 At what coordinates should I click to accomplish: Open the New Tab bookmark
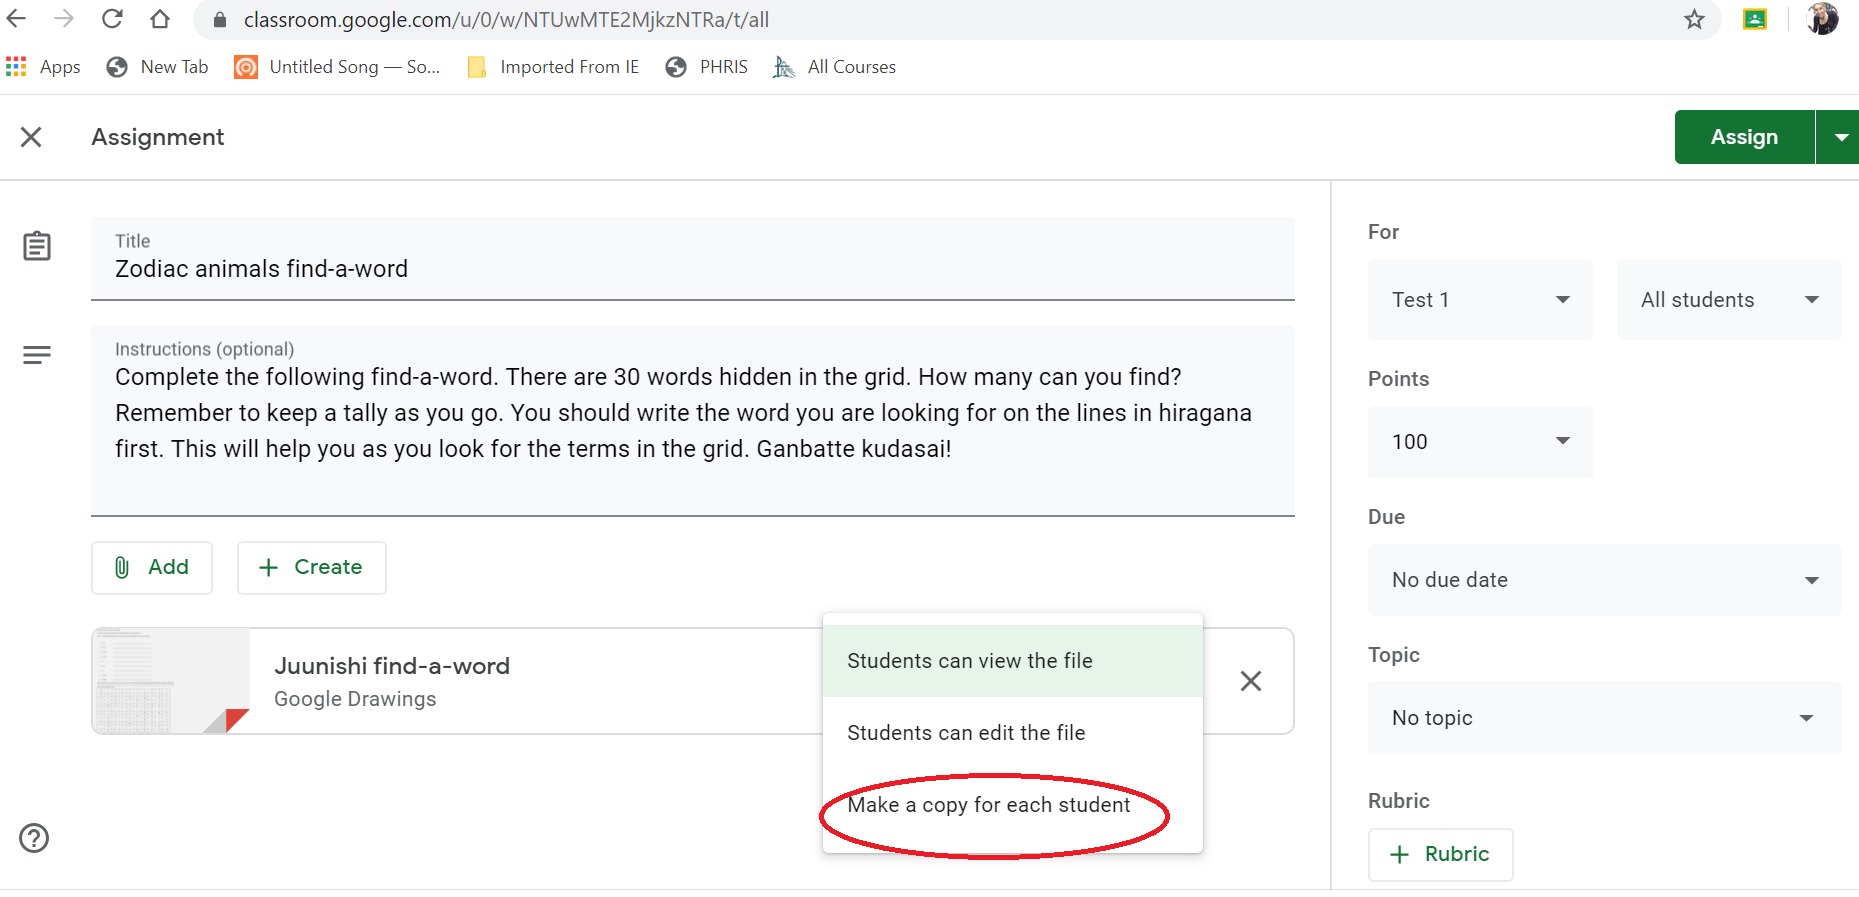158,67
